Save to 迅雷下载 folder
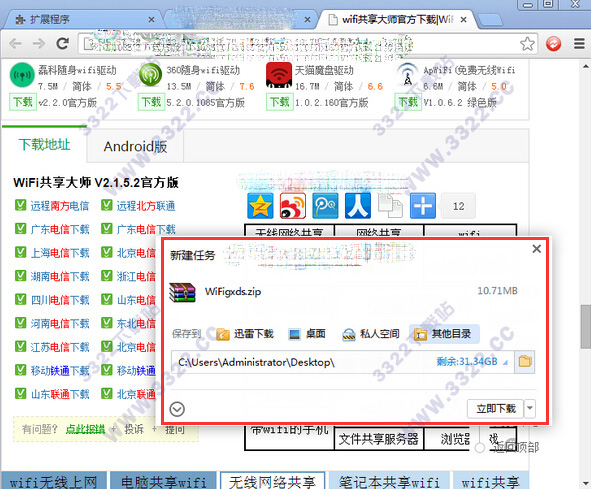Image resolution: width=591 pixels, height=489 pixels. (245, 334)
